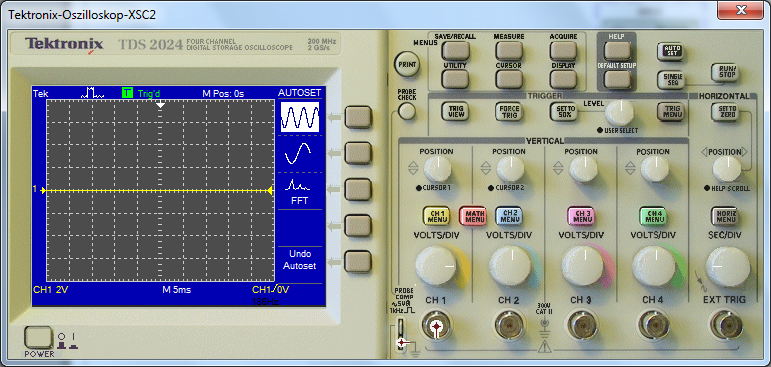771x367 pixels.
Task: Toggle the green CH4 MENU button
Action: (x=653, y=216)
